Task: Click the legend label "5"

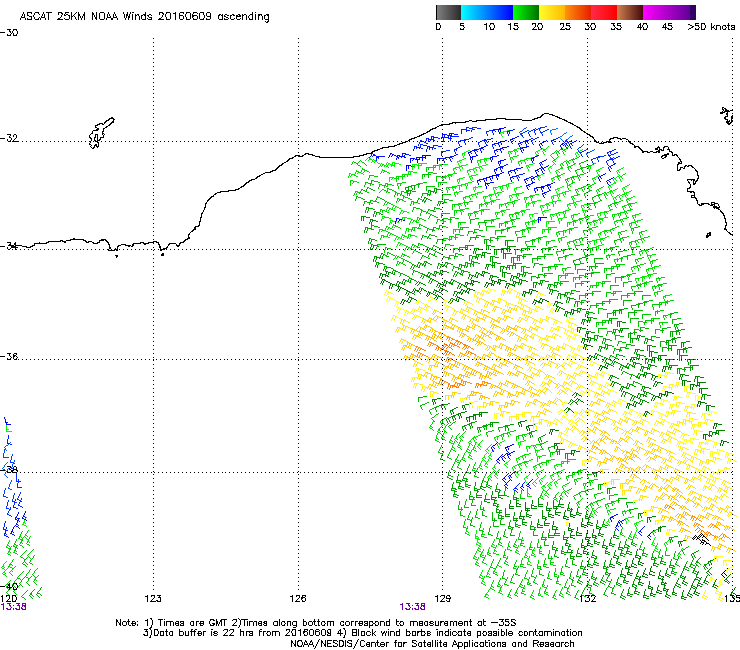Action: [462, 27]
